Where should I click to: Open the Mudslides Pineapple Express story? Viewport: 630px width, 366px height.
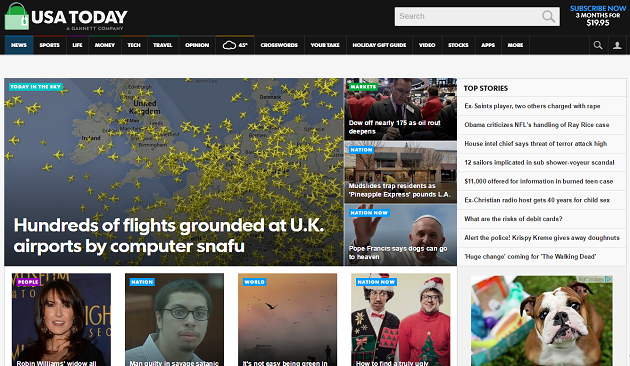coord(400,190)
